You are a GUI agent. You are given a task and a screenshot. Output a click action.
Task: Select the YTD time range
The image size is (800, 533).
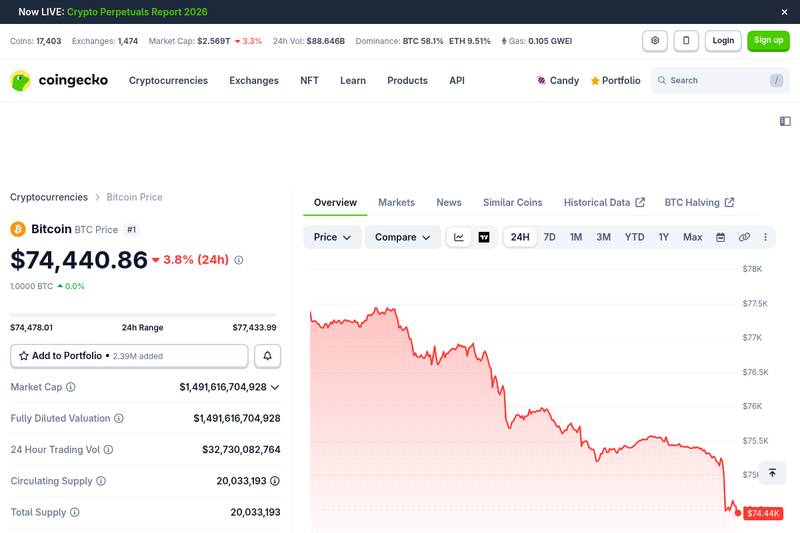pos(634,237)
